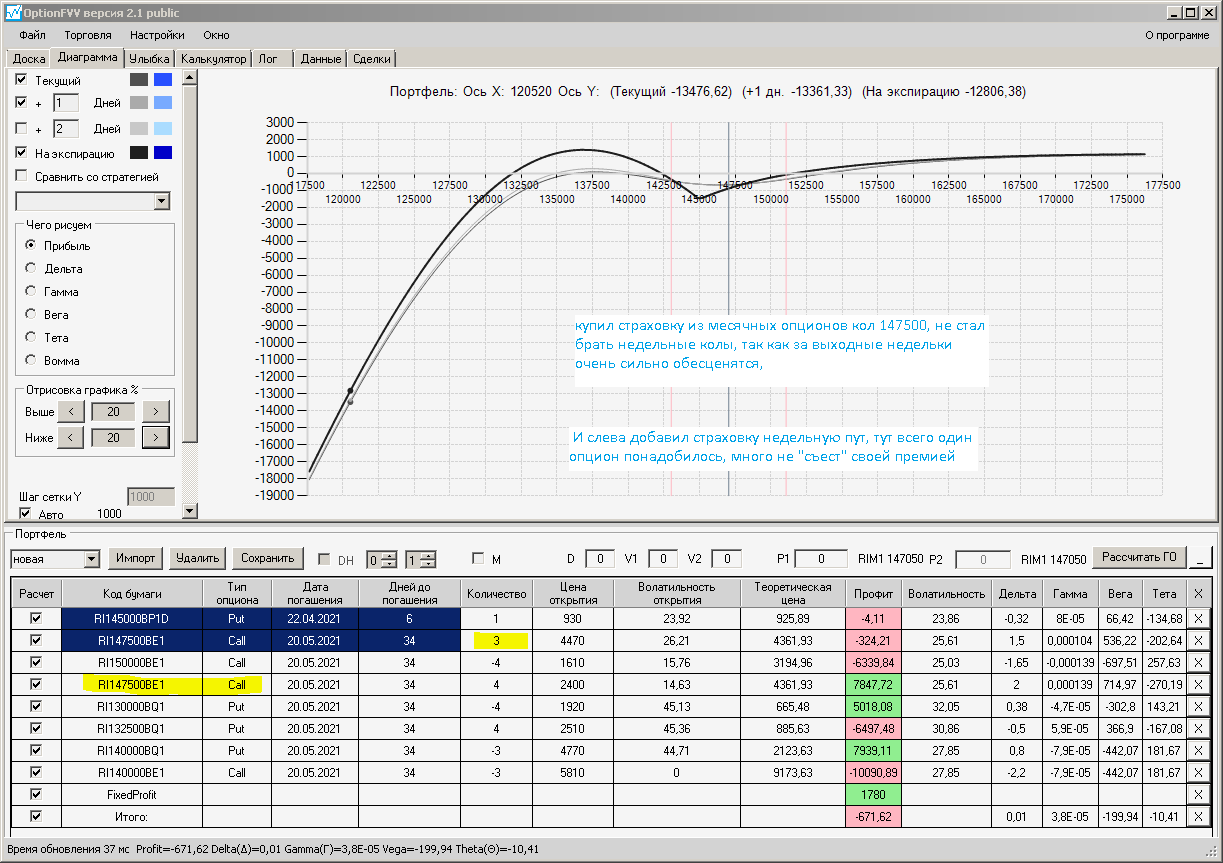1223x863 pixels.
Task: Select the Дельта radio button
Action: tap(31, 268)
